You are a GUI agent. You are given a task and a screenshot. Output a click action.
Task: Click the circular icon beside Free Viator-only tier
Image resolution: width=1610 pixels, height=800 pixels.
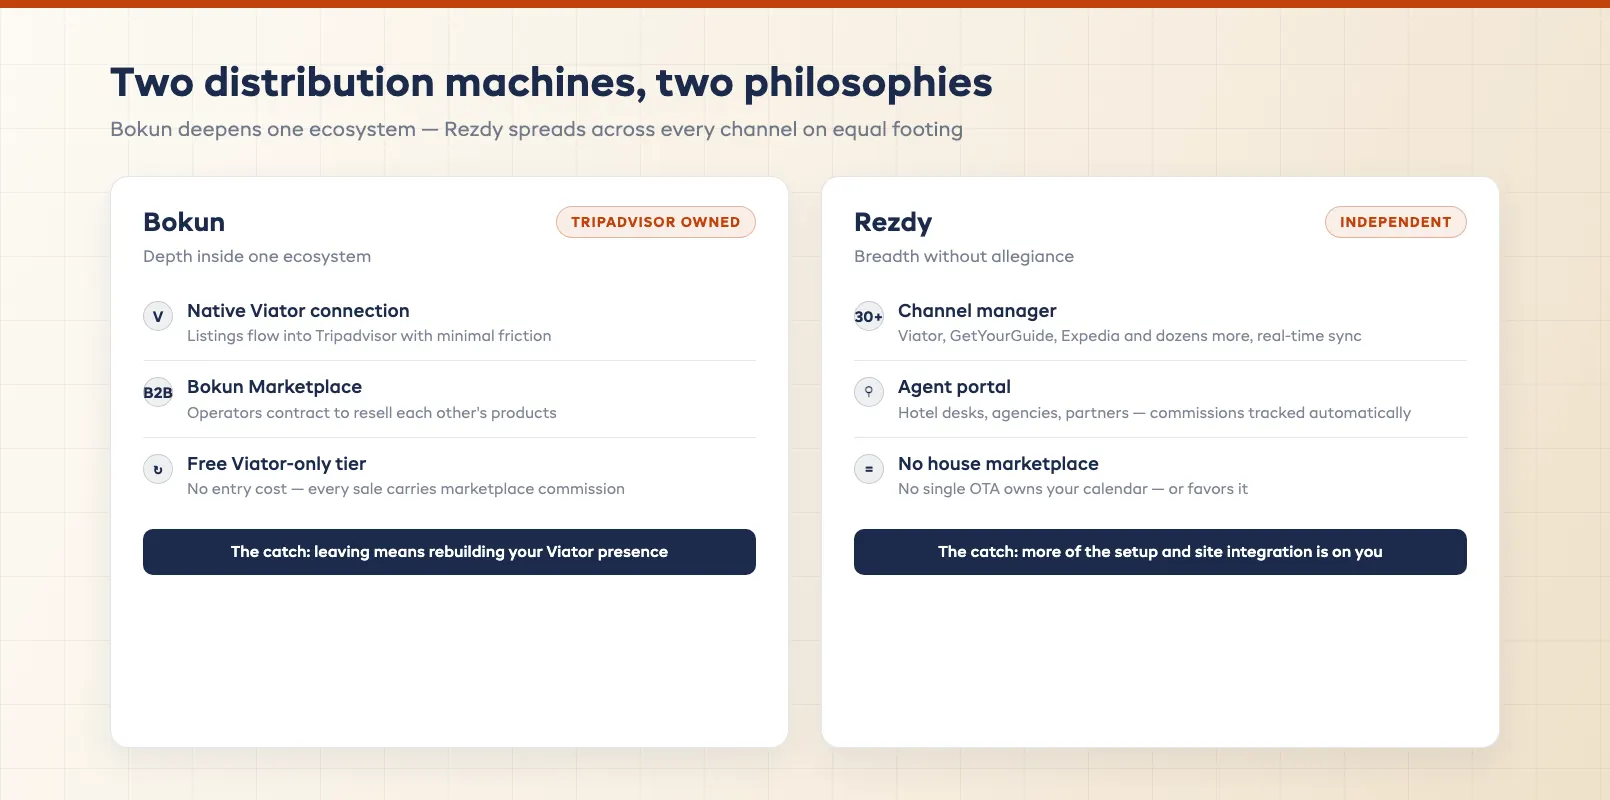(158, 469)
